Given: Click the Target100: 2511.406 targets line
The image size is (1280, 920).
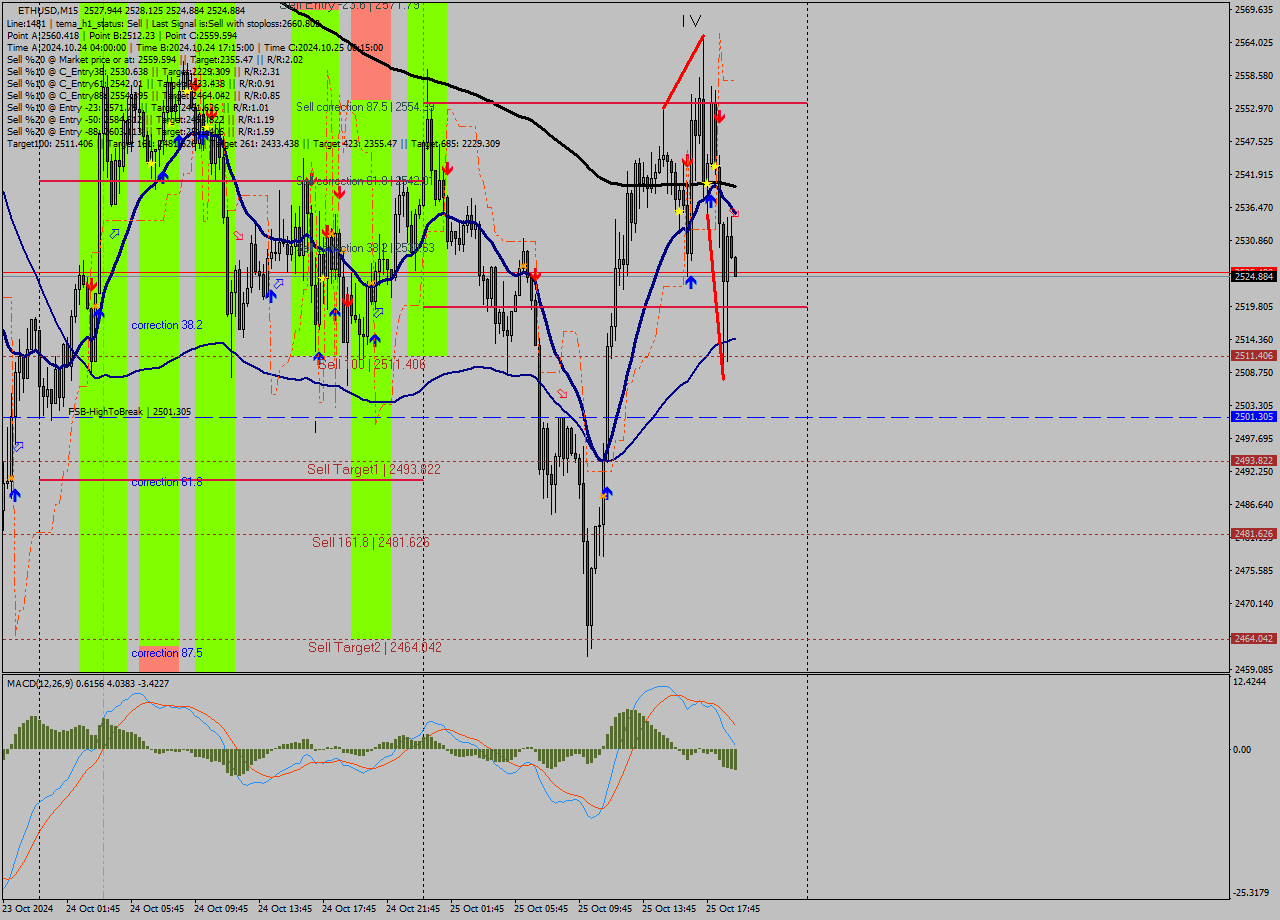Looking at the screenshot, I should tap(253, 143).
